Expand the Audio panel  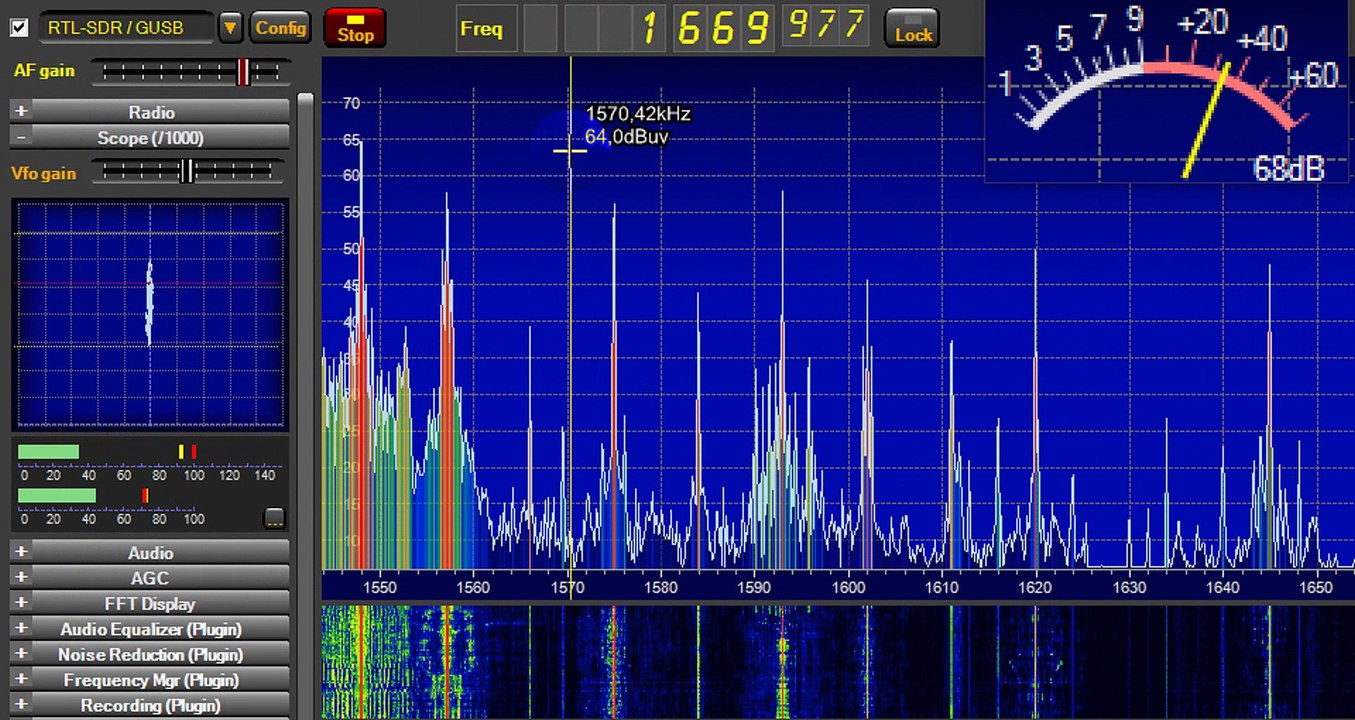(150, 553)
